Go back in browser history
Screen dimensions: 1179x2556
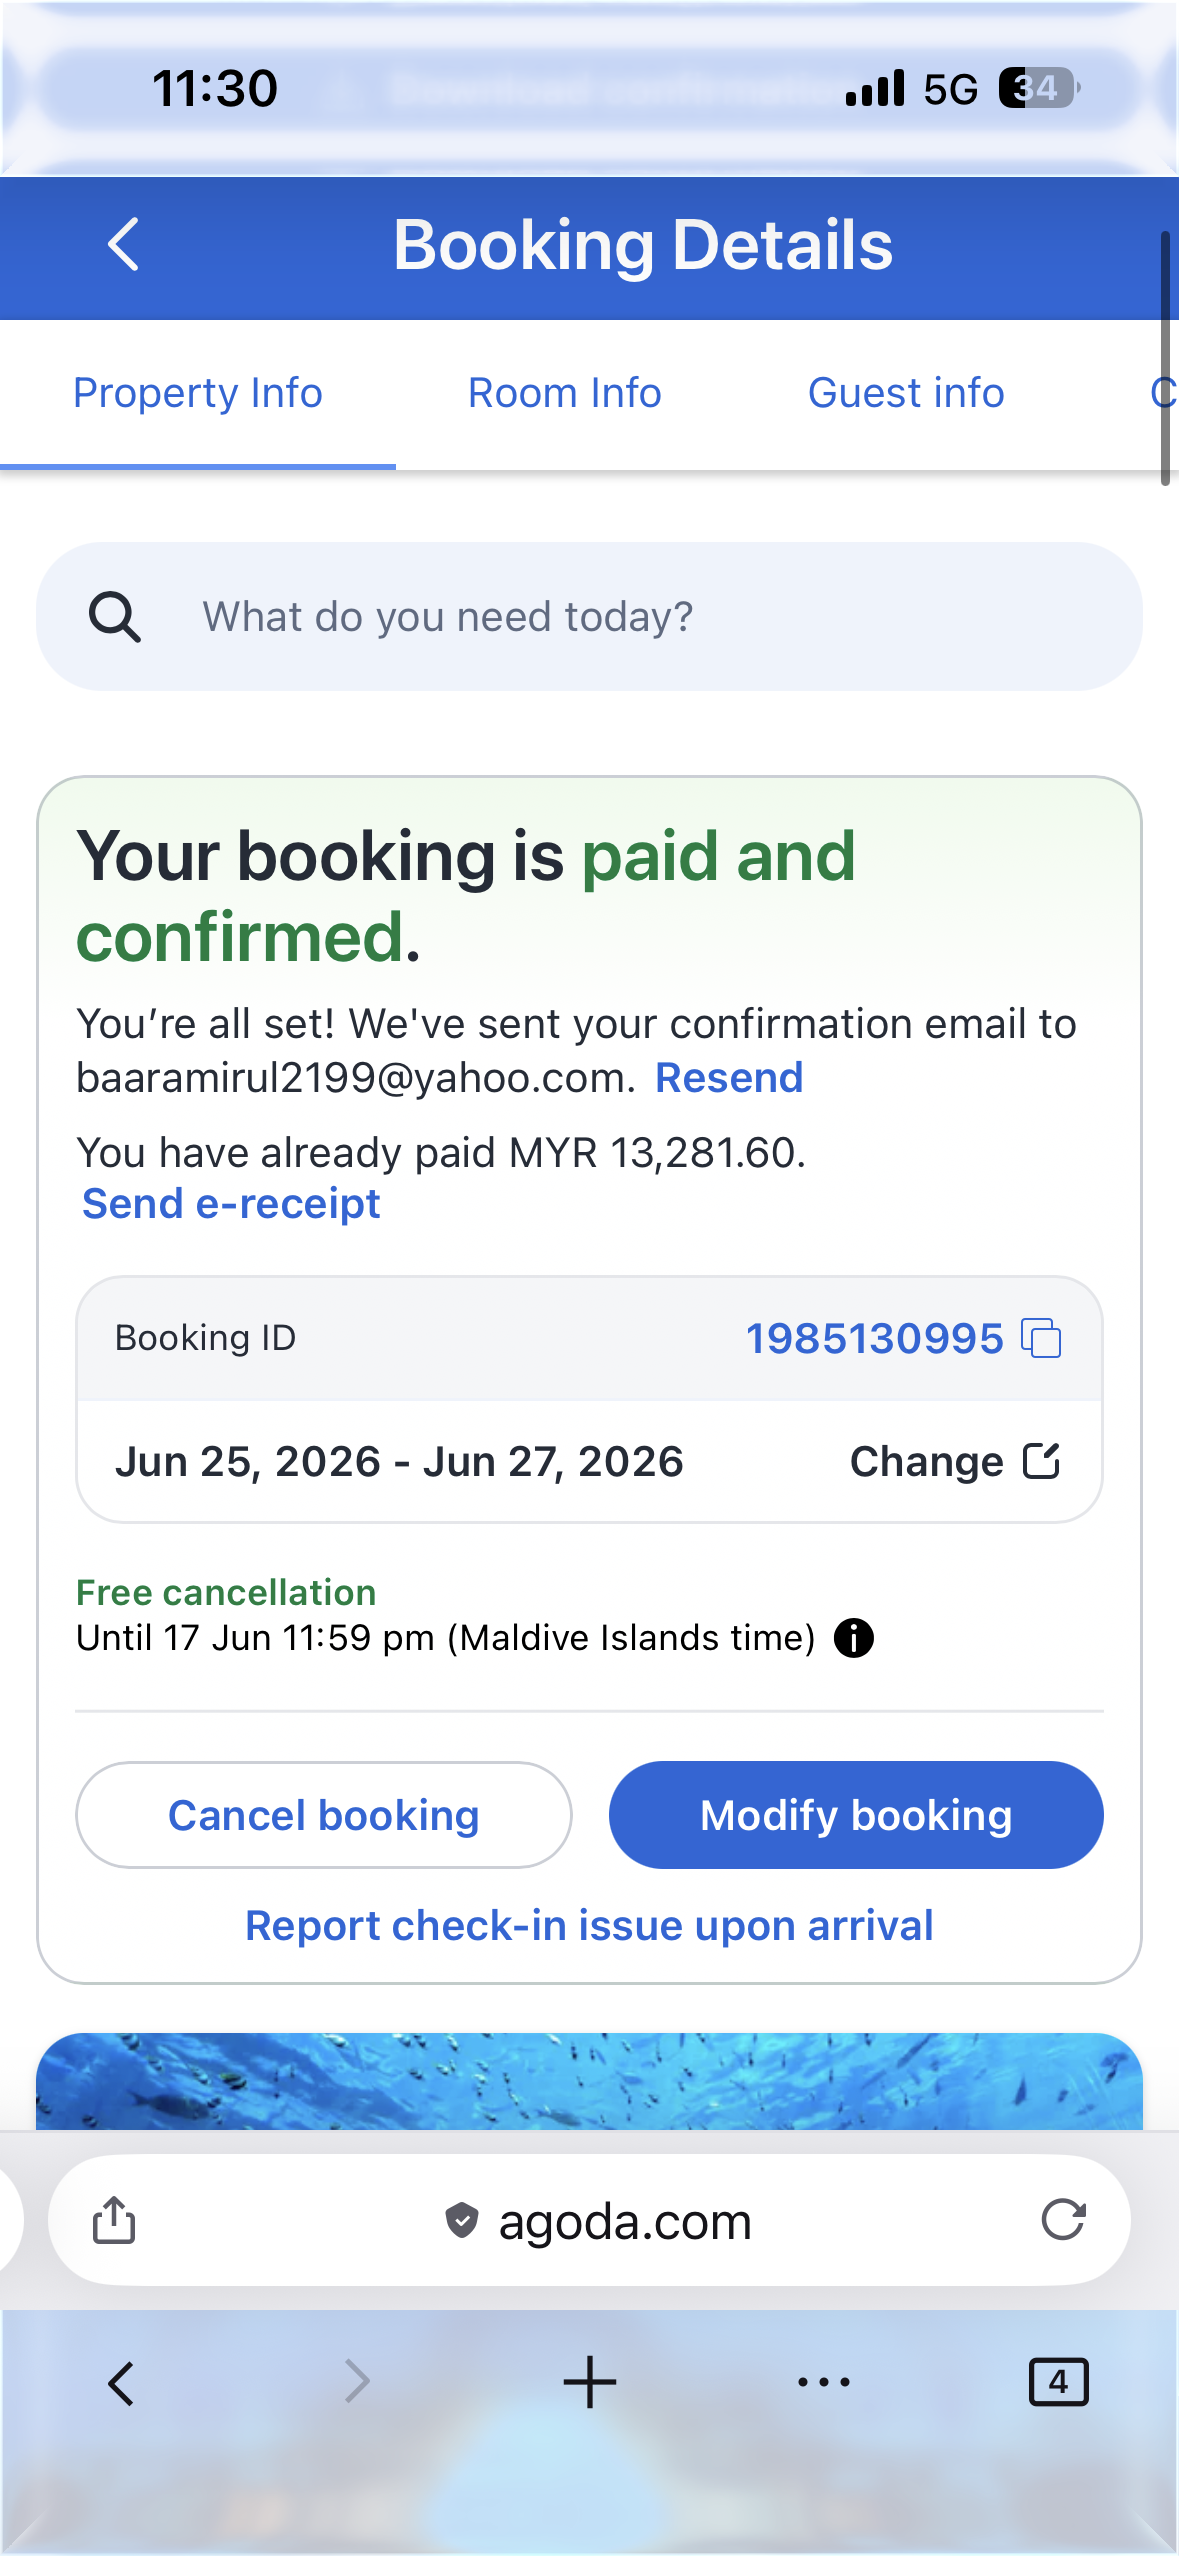(121, 2382)
